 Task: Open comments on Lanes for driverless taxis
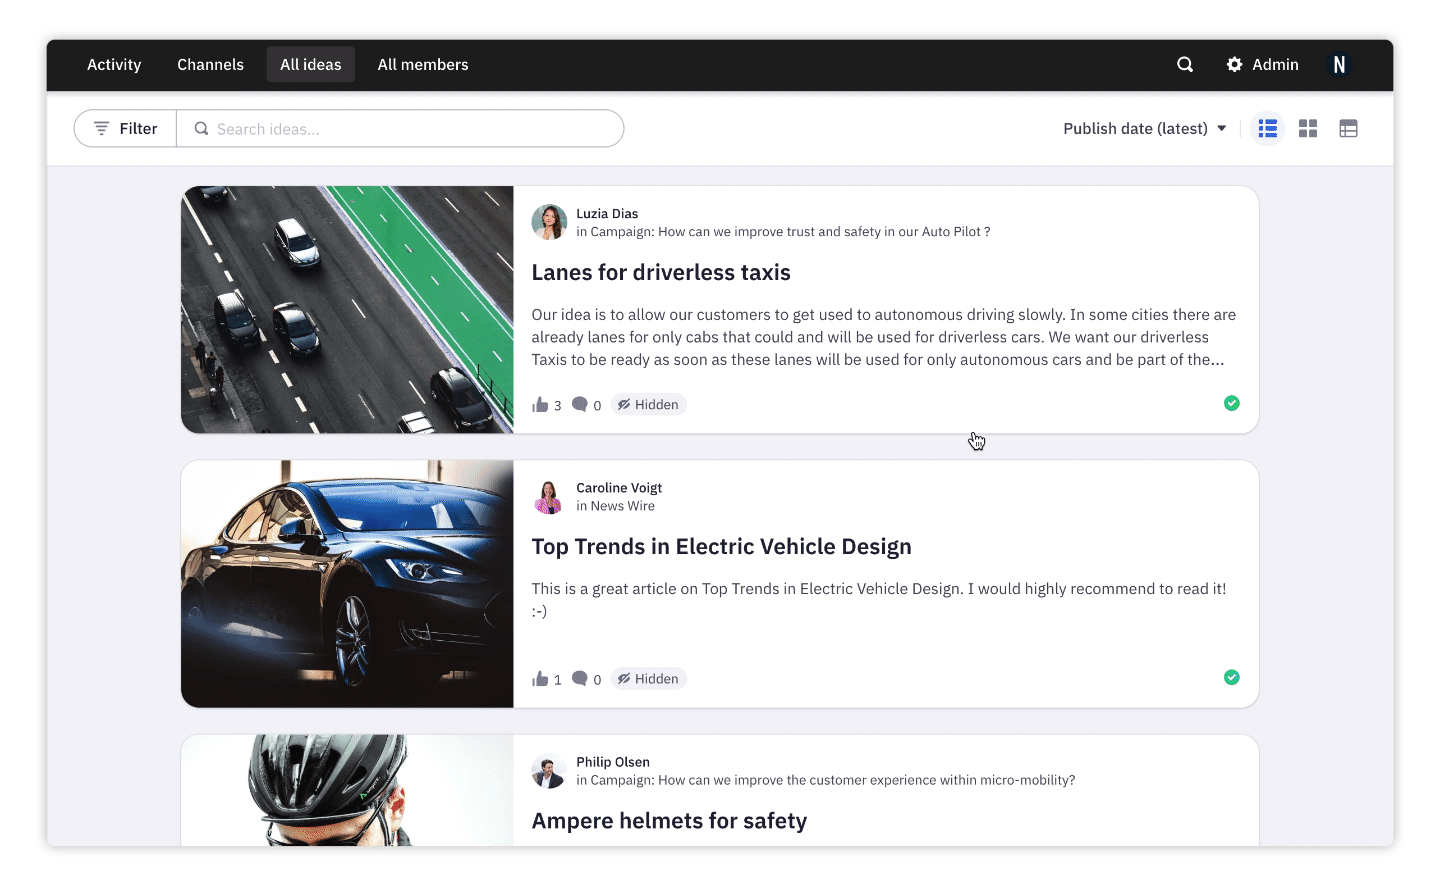tap(580, 404)
